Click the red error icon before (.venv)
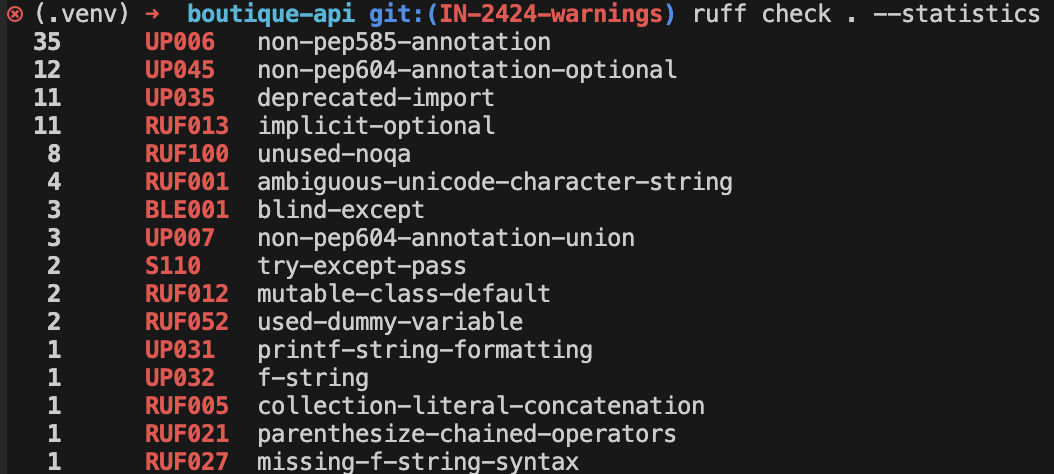The image size is (1054, 474). (x=14, y=14)
